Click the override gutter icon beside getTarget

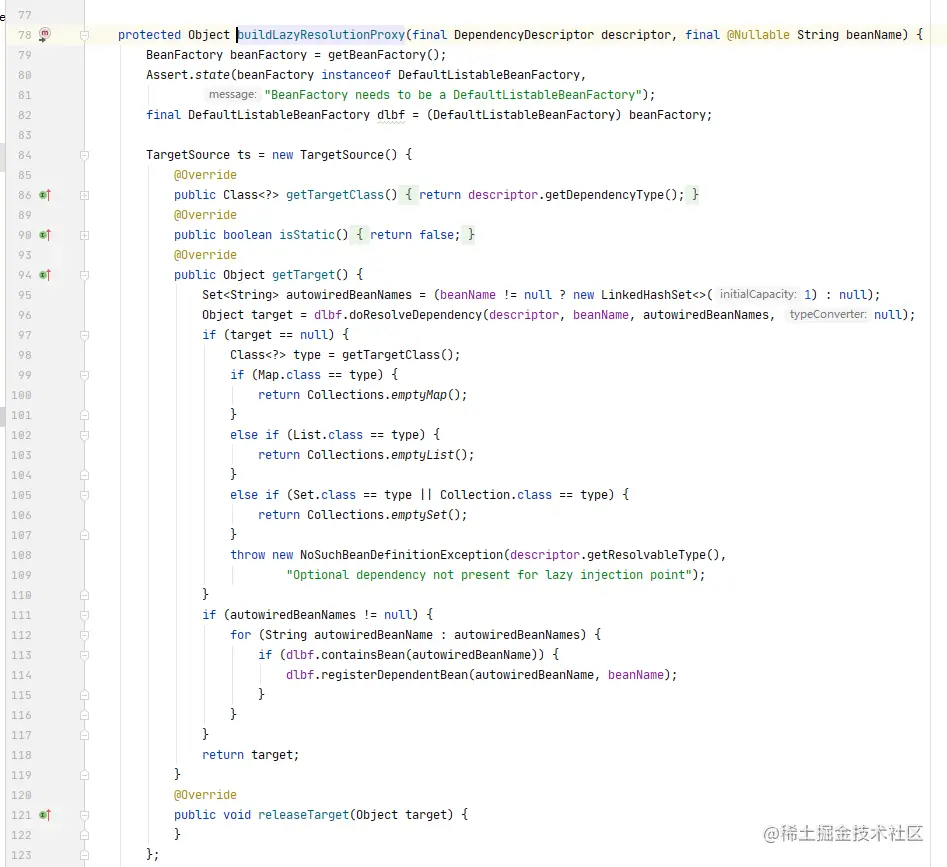tap(45, 275)
